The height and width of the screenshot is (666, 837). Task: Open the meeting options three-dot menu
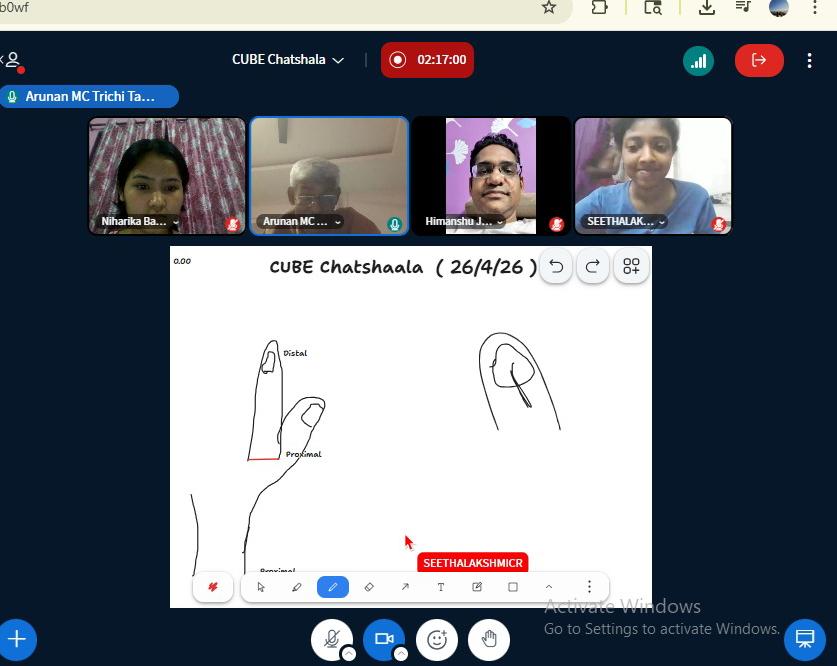click(x=810, y=60)
